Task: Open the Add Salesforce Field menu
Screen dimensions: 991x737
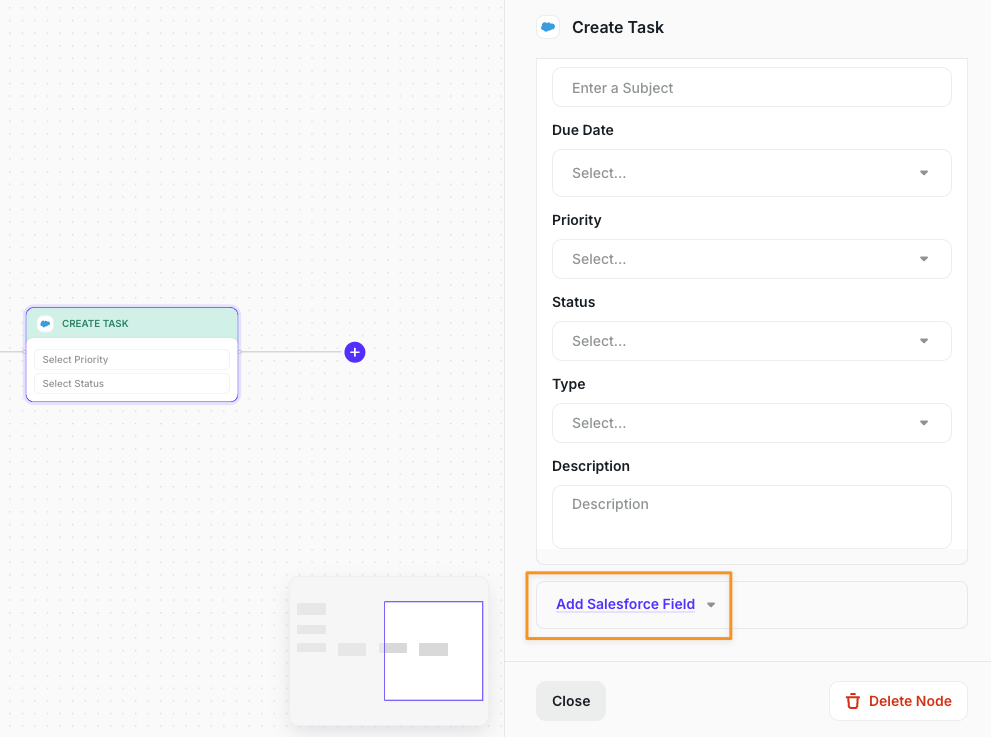Action: click(625, 604)
